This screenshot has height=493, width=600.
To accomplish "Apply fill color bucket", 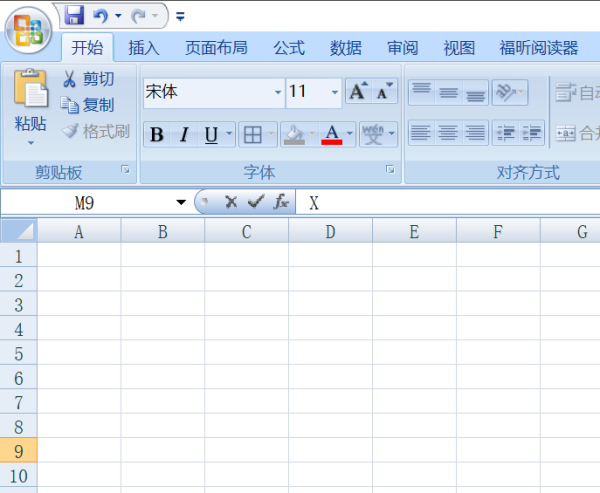I will pyautogui.click(x=294, y=135).
